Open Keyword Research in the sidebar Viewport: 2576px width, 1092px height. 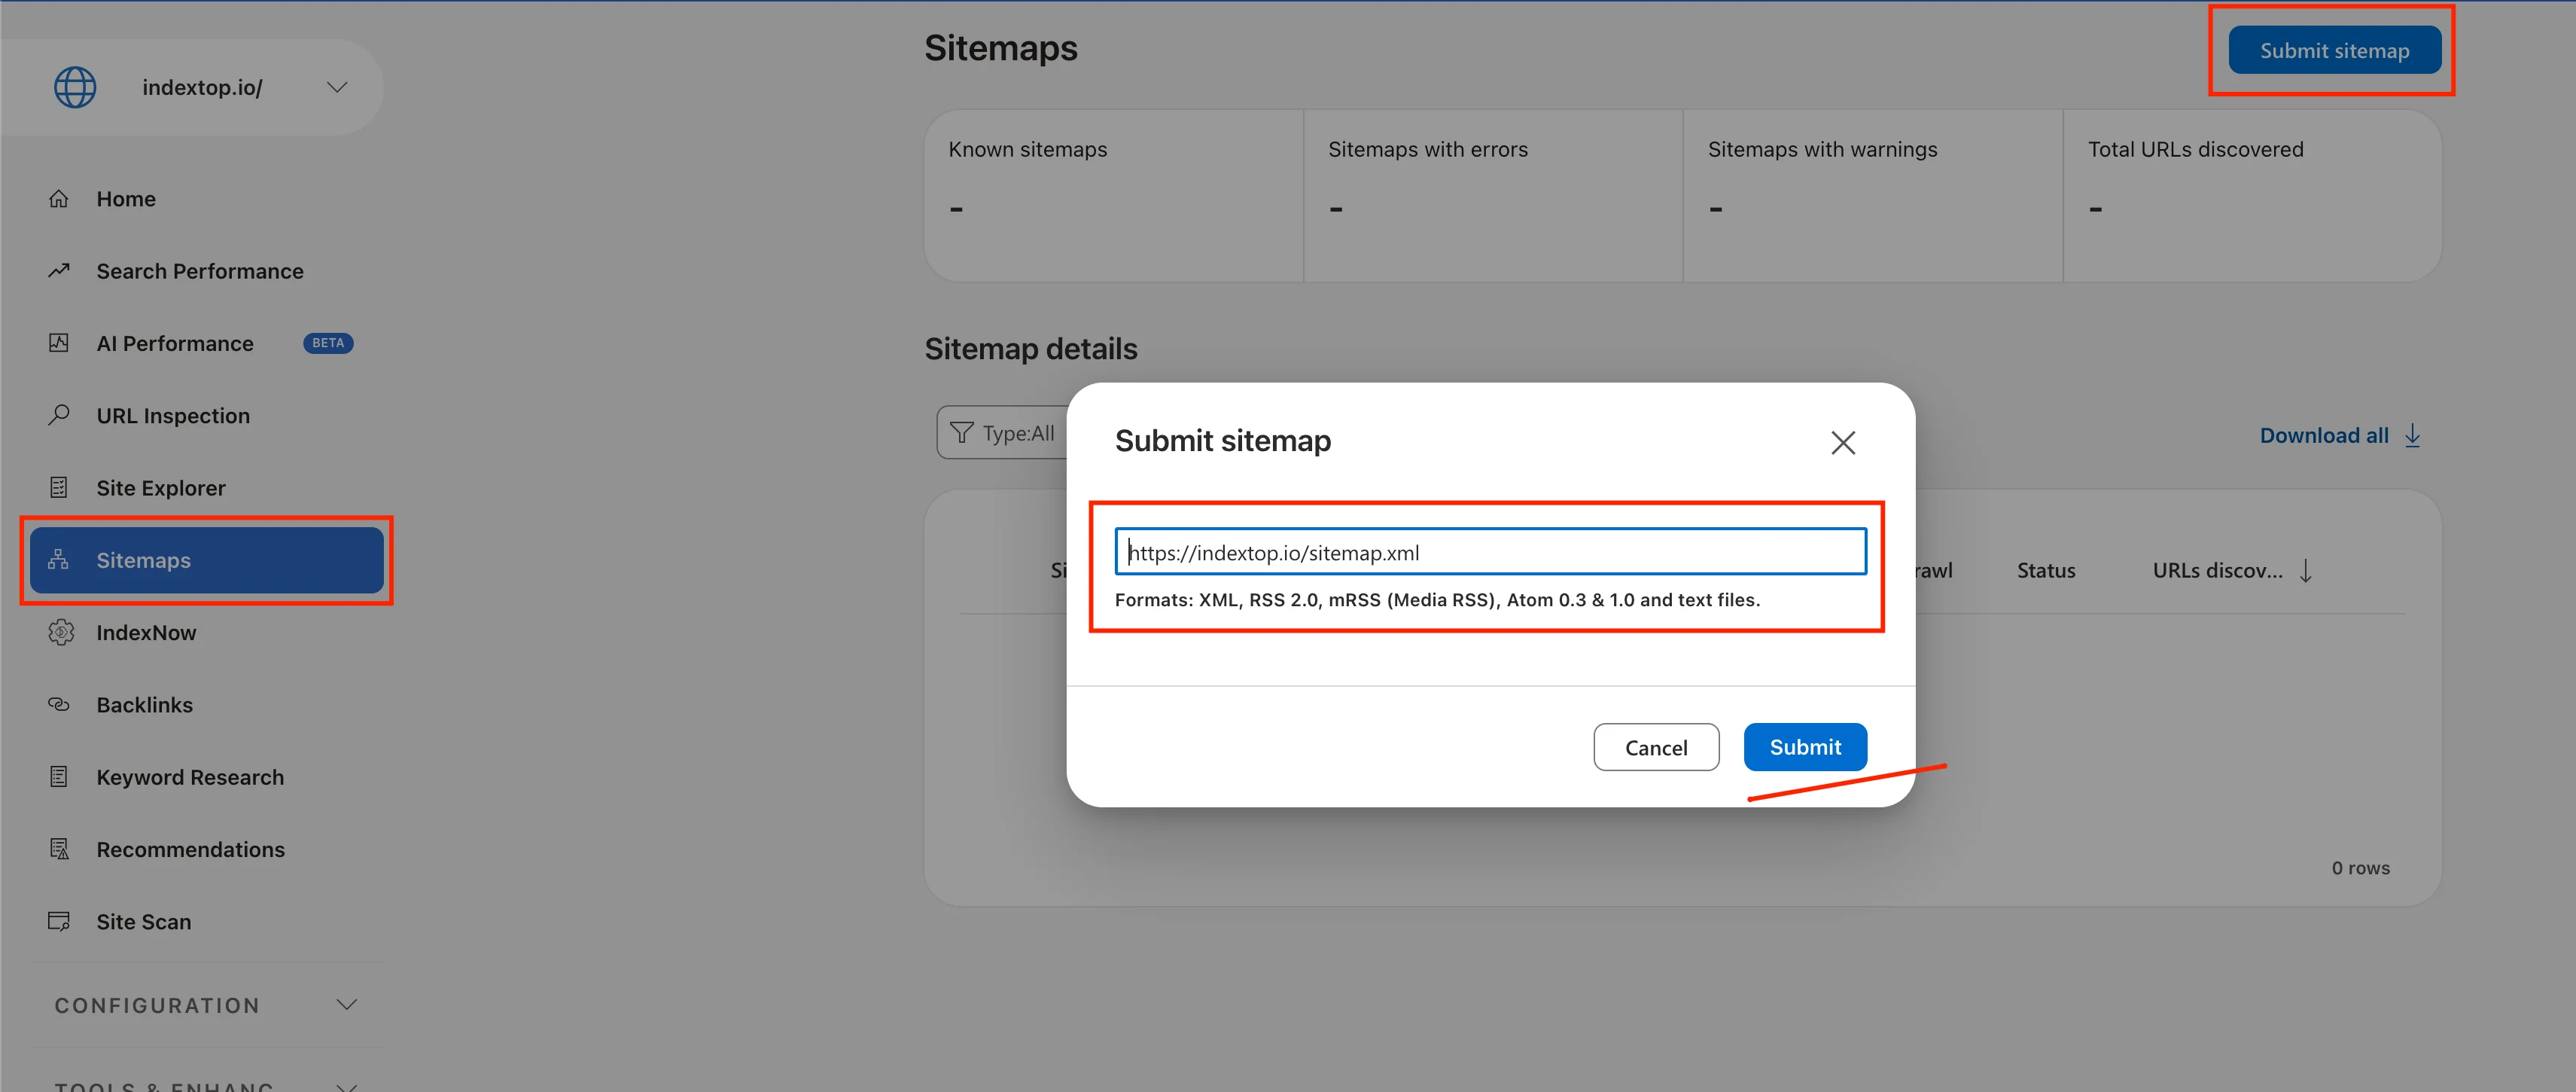[x=190, y=777]
